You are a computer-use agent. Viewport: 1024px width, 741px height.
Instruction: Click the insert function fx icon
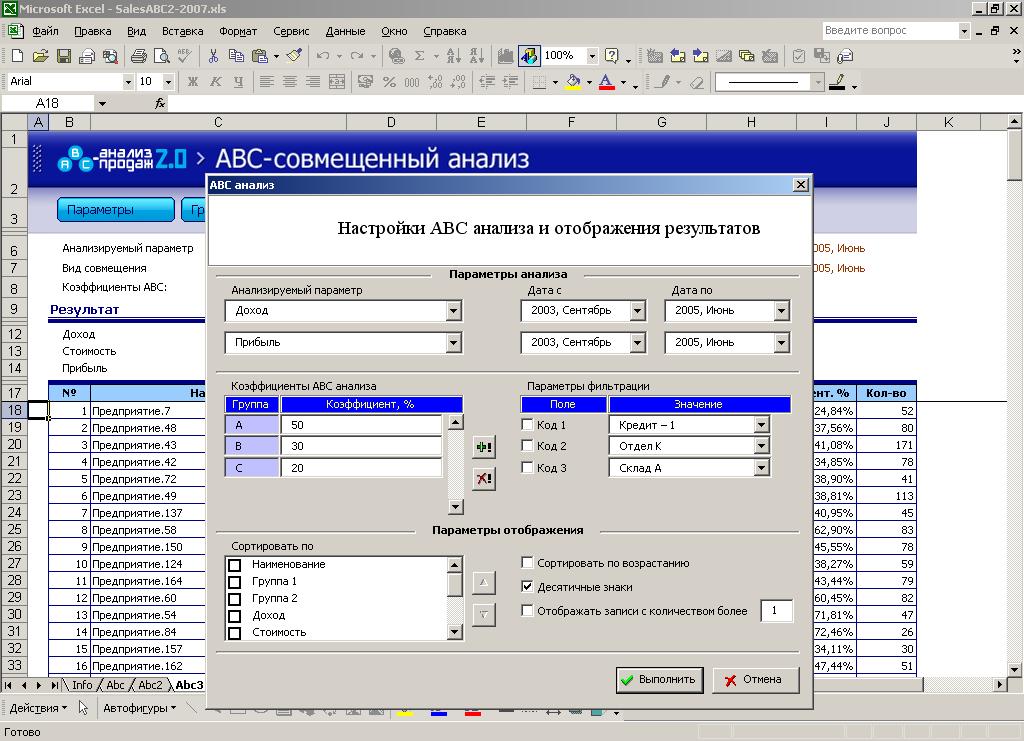pyautogui.click(x=160, y=103)
